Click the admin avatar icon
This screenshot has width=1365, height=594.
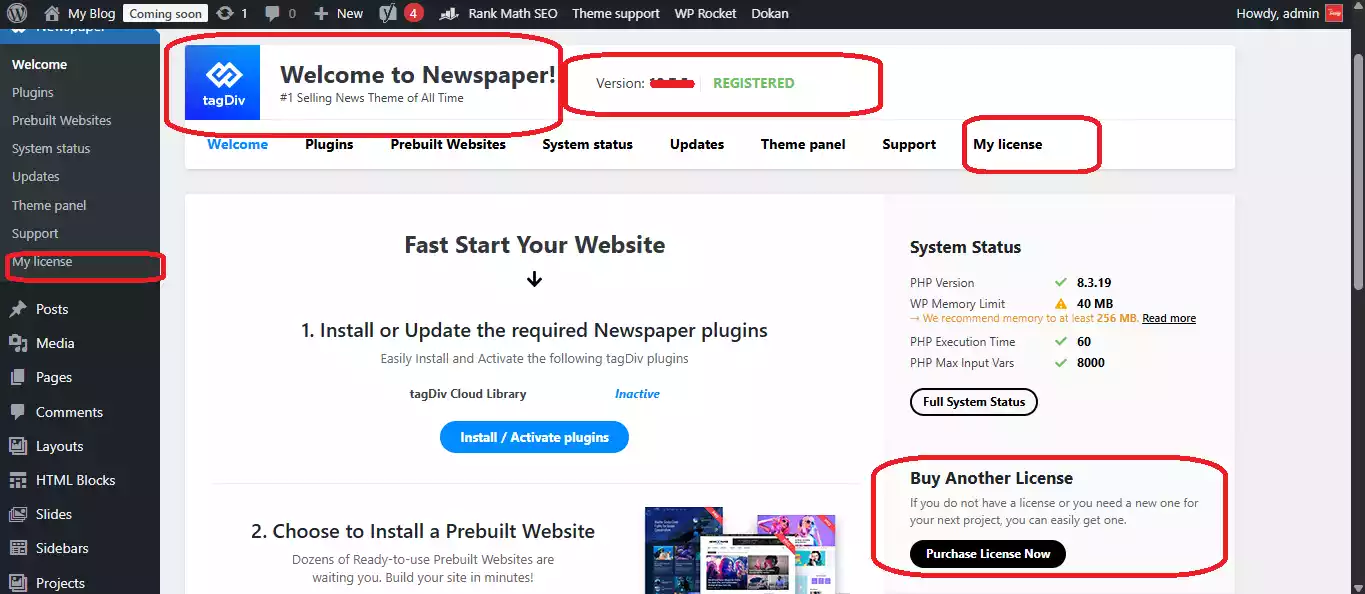pyautogui.click(x=1334, y=13)
